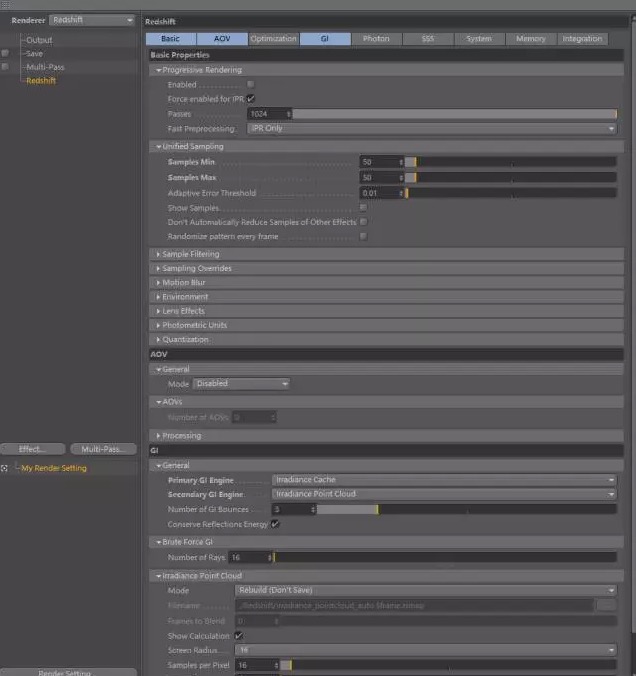This screenshot has width=636, height=676.
Task: Open the Primary GI Engine dropdown
Action: [444, 480]
